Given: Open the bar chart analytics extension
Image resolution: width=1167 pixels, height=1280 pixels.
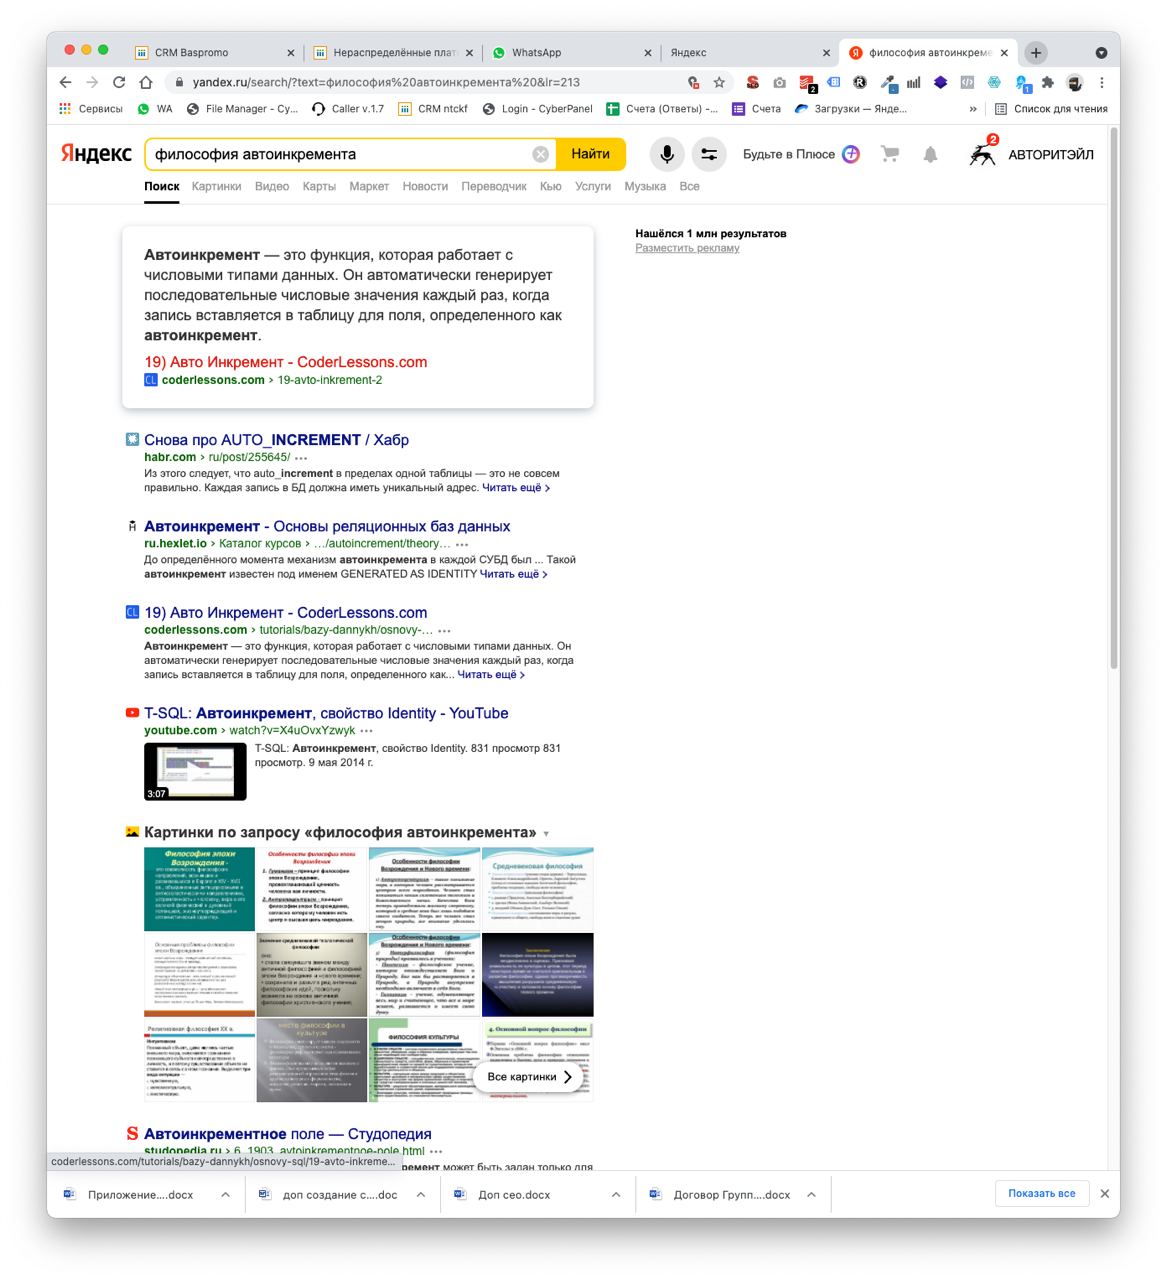Looking at the screenshot, I should click(x=914, y=82).
